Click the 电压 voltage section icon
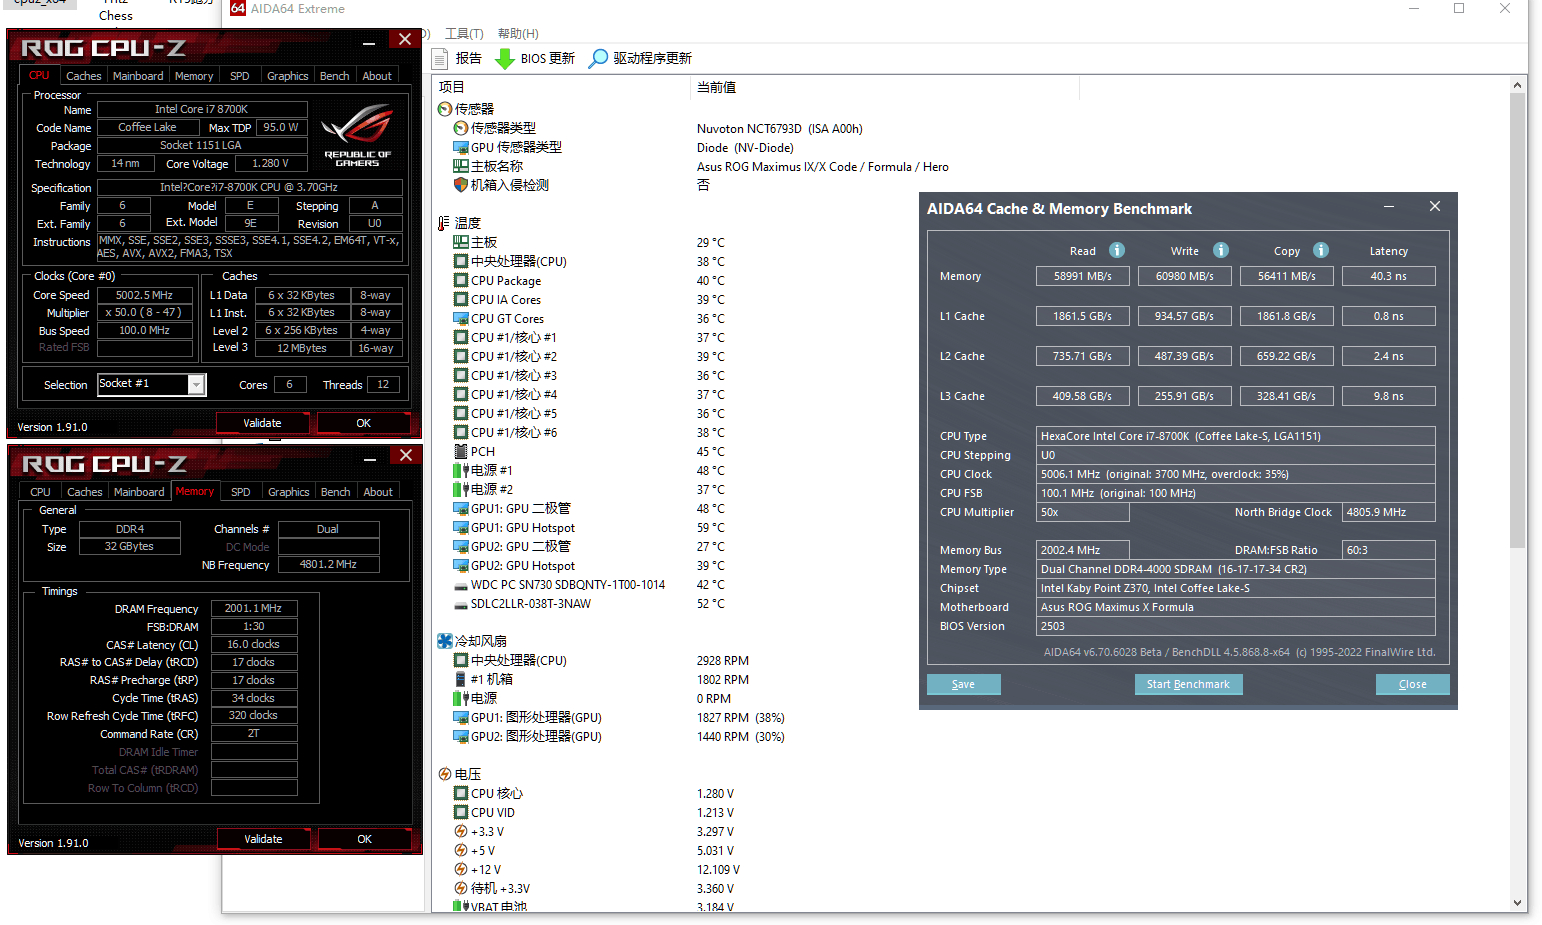This screenshot has width=1542, height=925. pyautogui.click(x=445, y=774)
